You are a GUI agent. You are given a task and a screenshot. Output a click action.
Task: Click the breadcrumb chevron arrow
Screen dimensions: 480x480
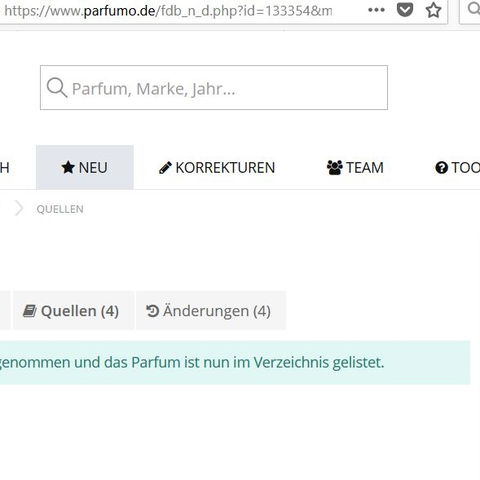(x=19, y=209)
